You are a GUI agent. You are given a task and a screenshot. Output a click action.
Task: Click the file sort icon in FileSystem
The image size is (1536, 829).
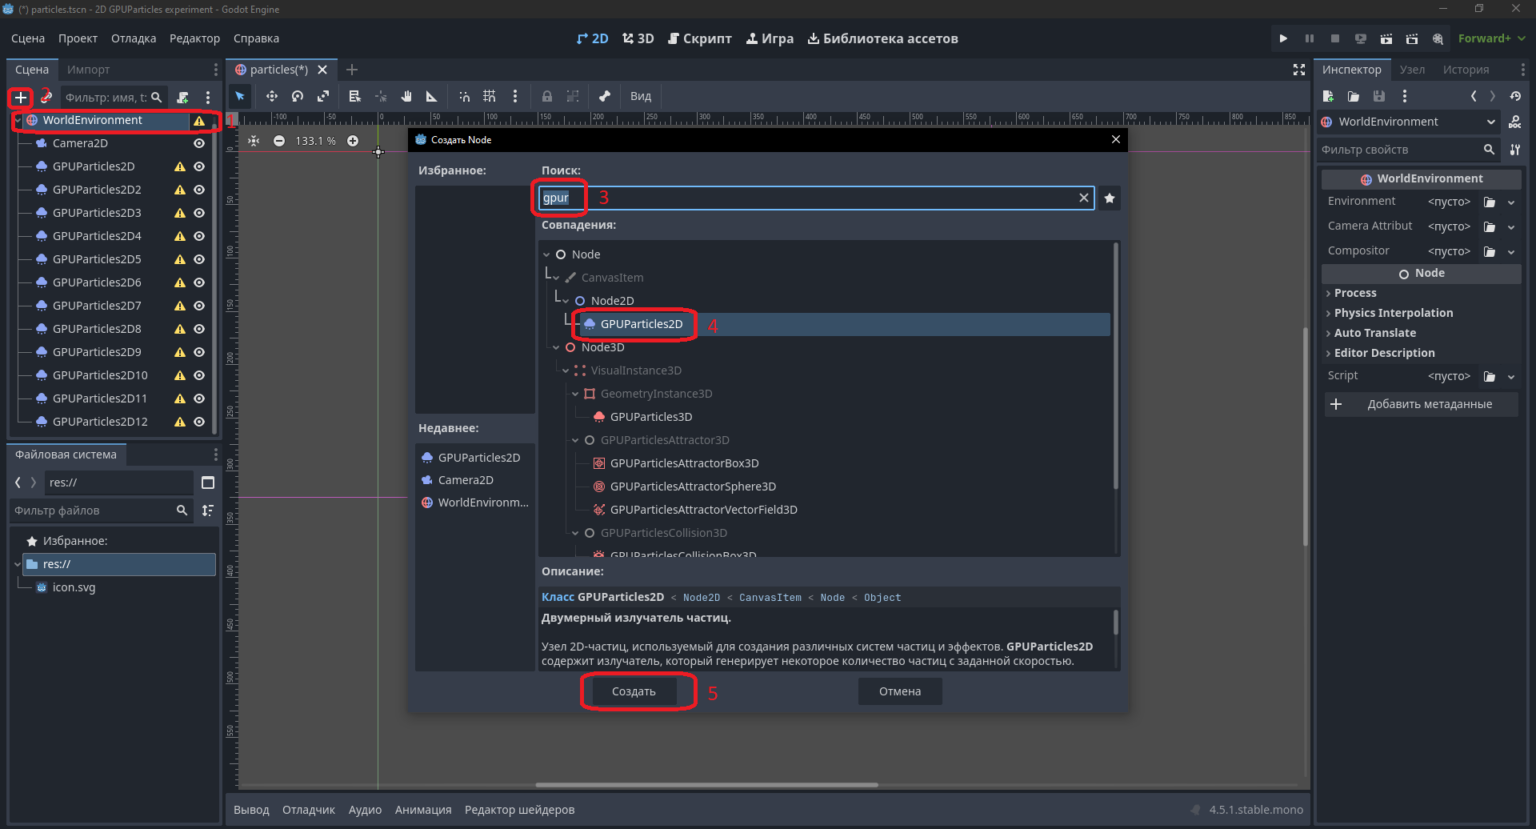point(208,510)
